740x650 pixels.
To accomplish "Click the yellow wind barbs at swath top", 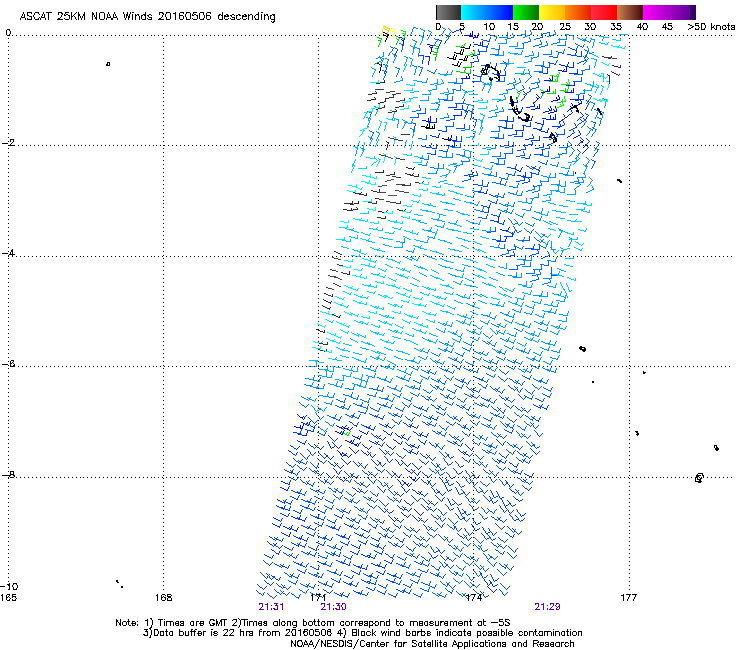I will pyautogui.click(x=387, y=32).
